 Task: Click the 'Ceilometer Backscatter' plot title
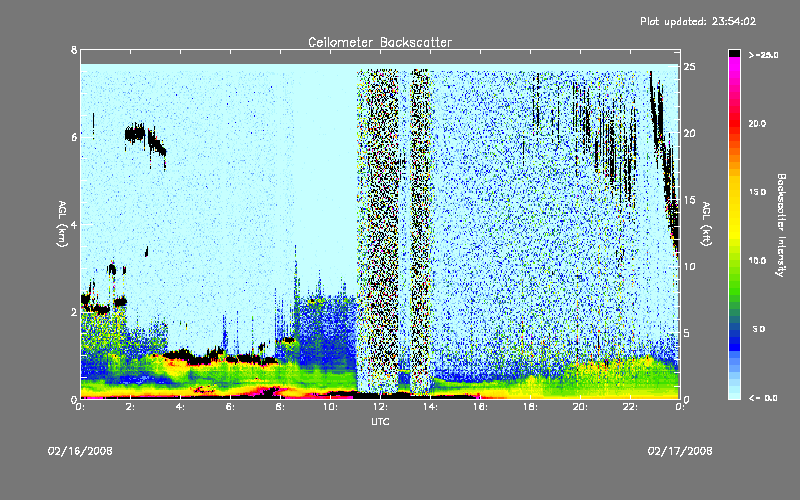point(380,42)
